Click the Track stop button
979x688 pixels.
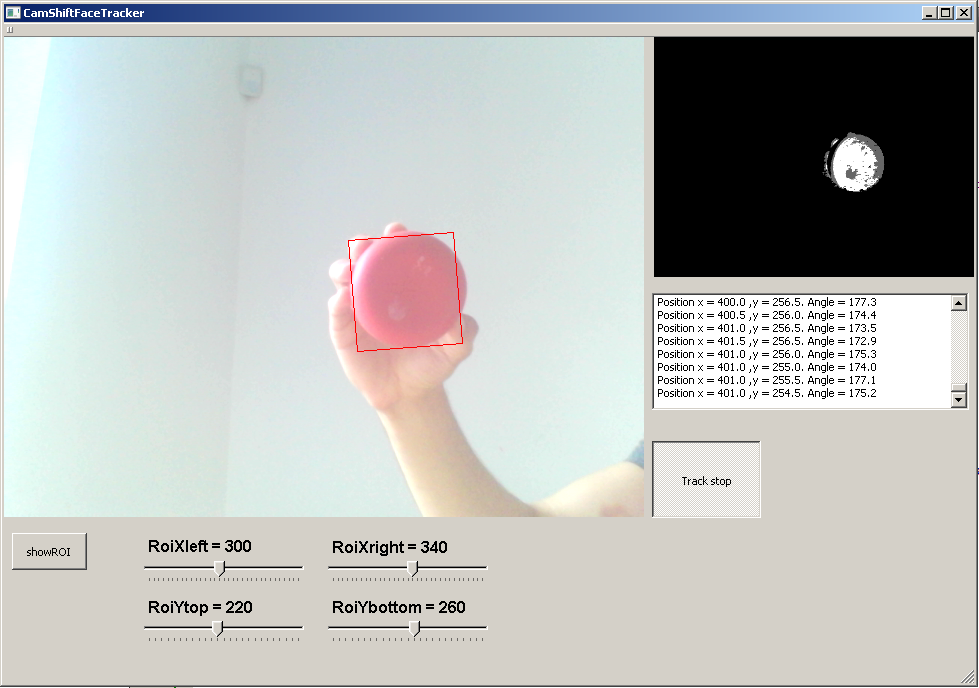point(706,479)
